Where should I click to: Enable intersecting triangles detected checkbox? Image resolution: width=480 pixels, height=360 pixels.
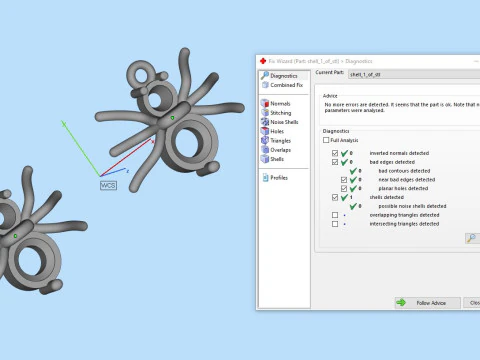click(335, 224)
